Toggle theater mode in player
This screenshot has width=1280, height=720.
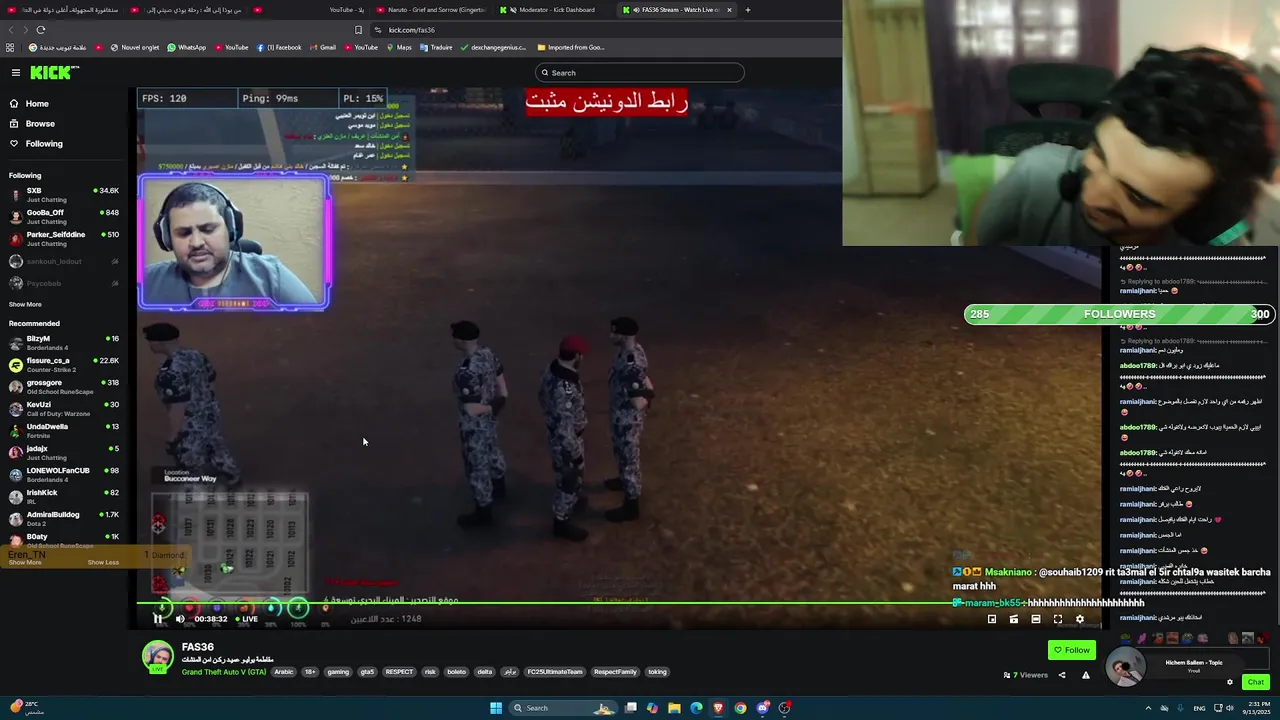1036,619
